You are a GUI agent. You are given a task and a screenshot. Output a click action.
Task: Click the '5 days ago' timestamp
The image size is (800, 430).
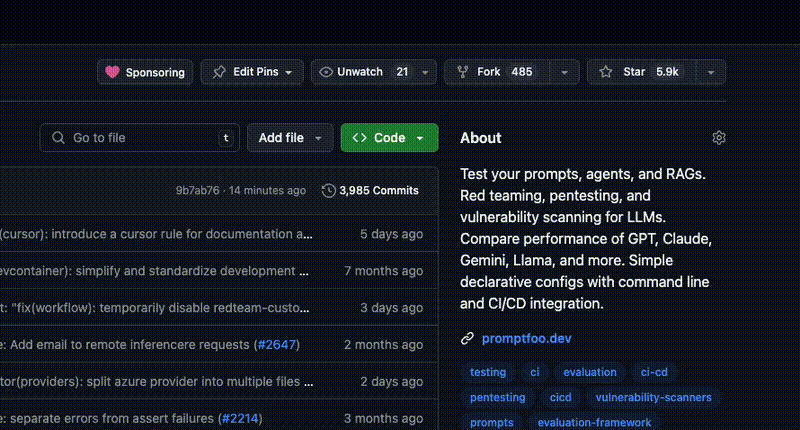(392, 234)
